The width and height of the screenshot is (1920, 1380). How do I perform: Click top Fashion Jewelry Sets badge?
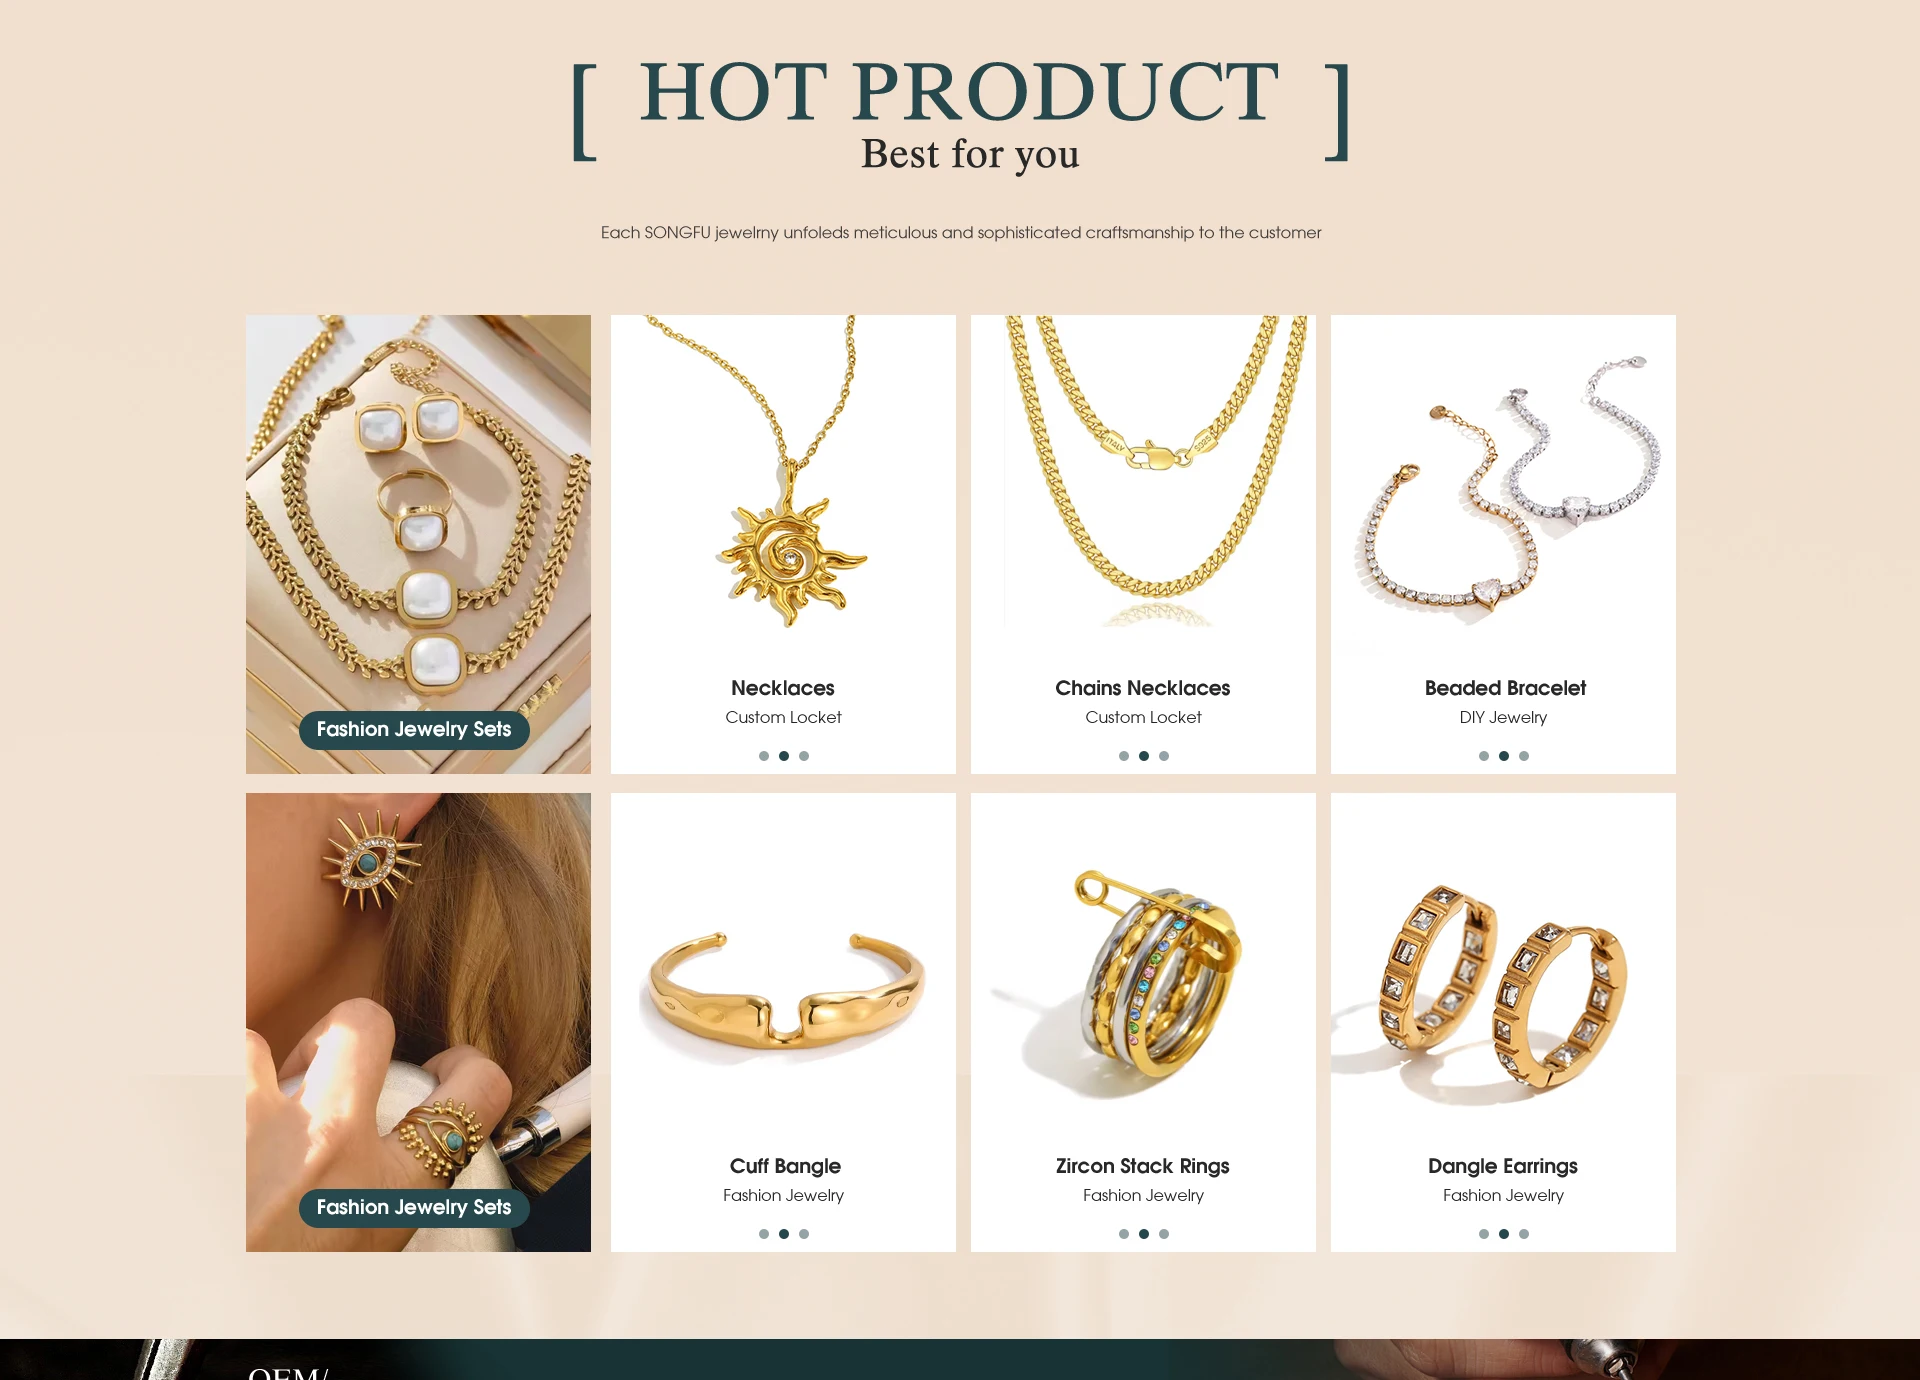pos(414,730)
